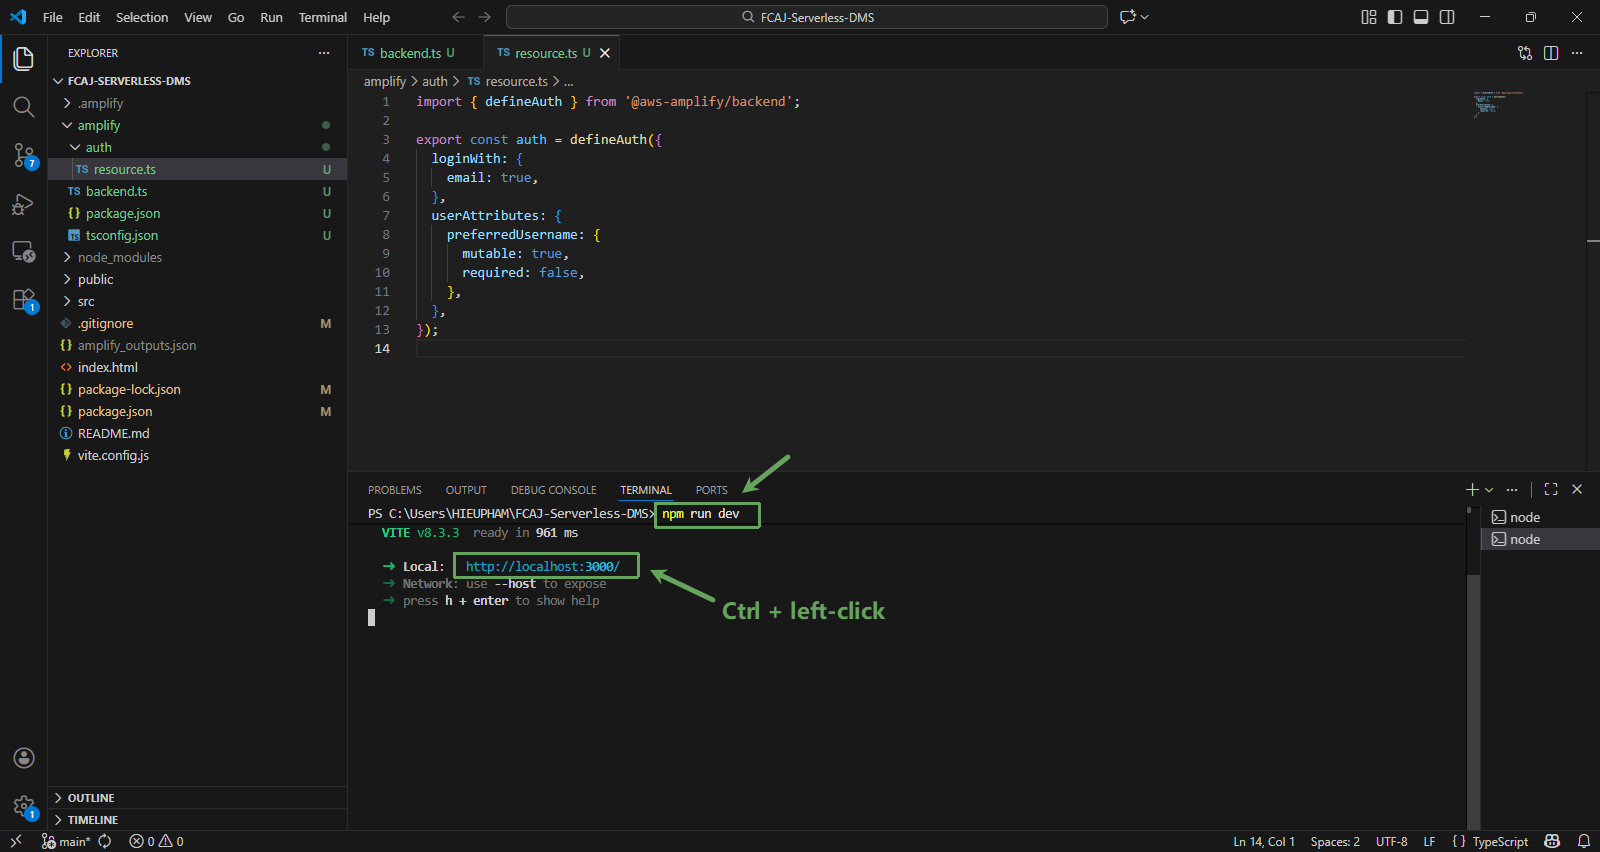
Task: Open the Accounts menu icon
Action: tap(24, 758)
